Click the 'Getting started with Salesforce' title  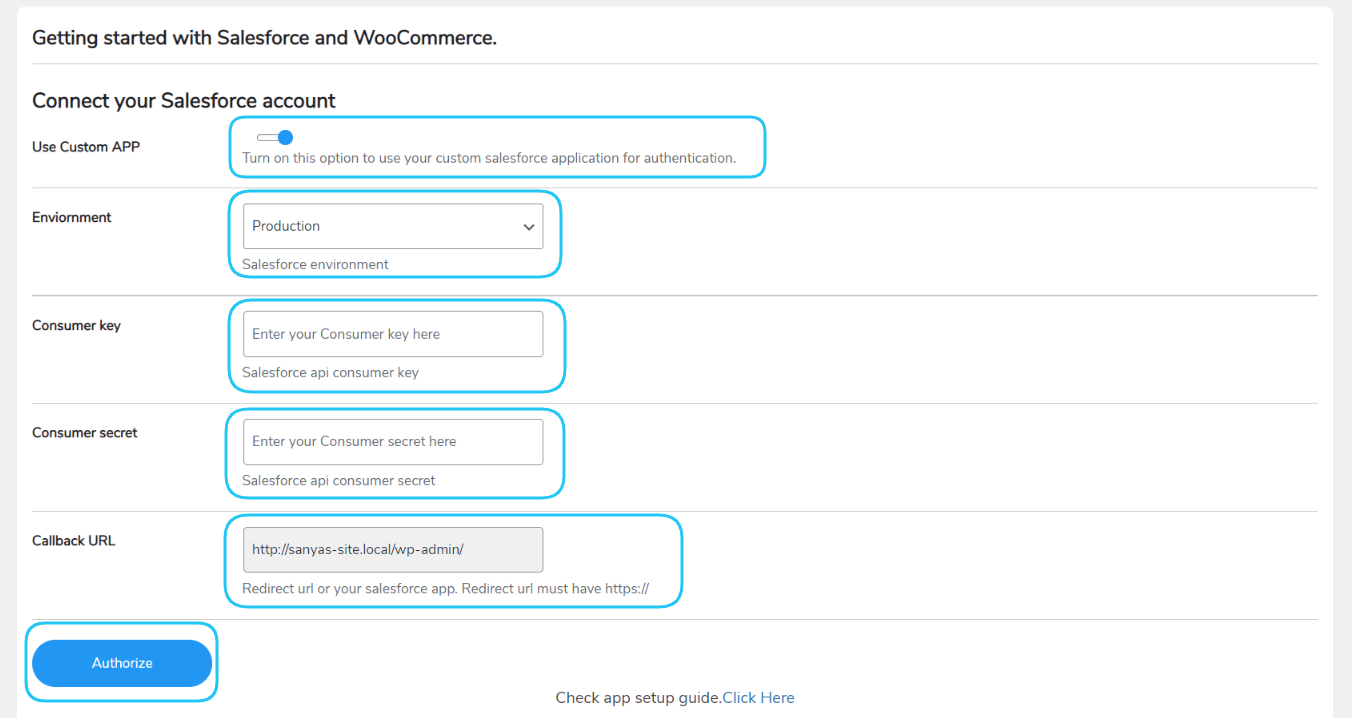pyautogui.click(x=264, y=39)
